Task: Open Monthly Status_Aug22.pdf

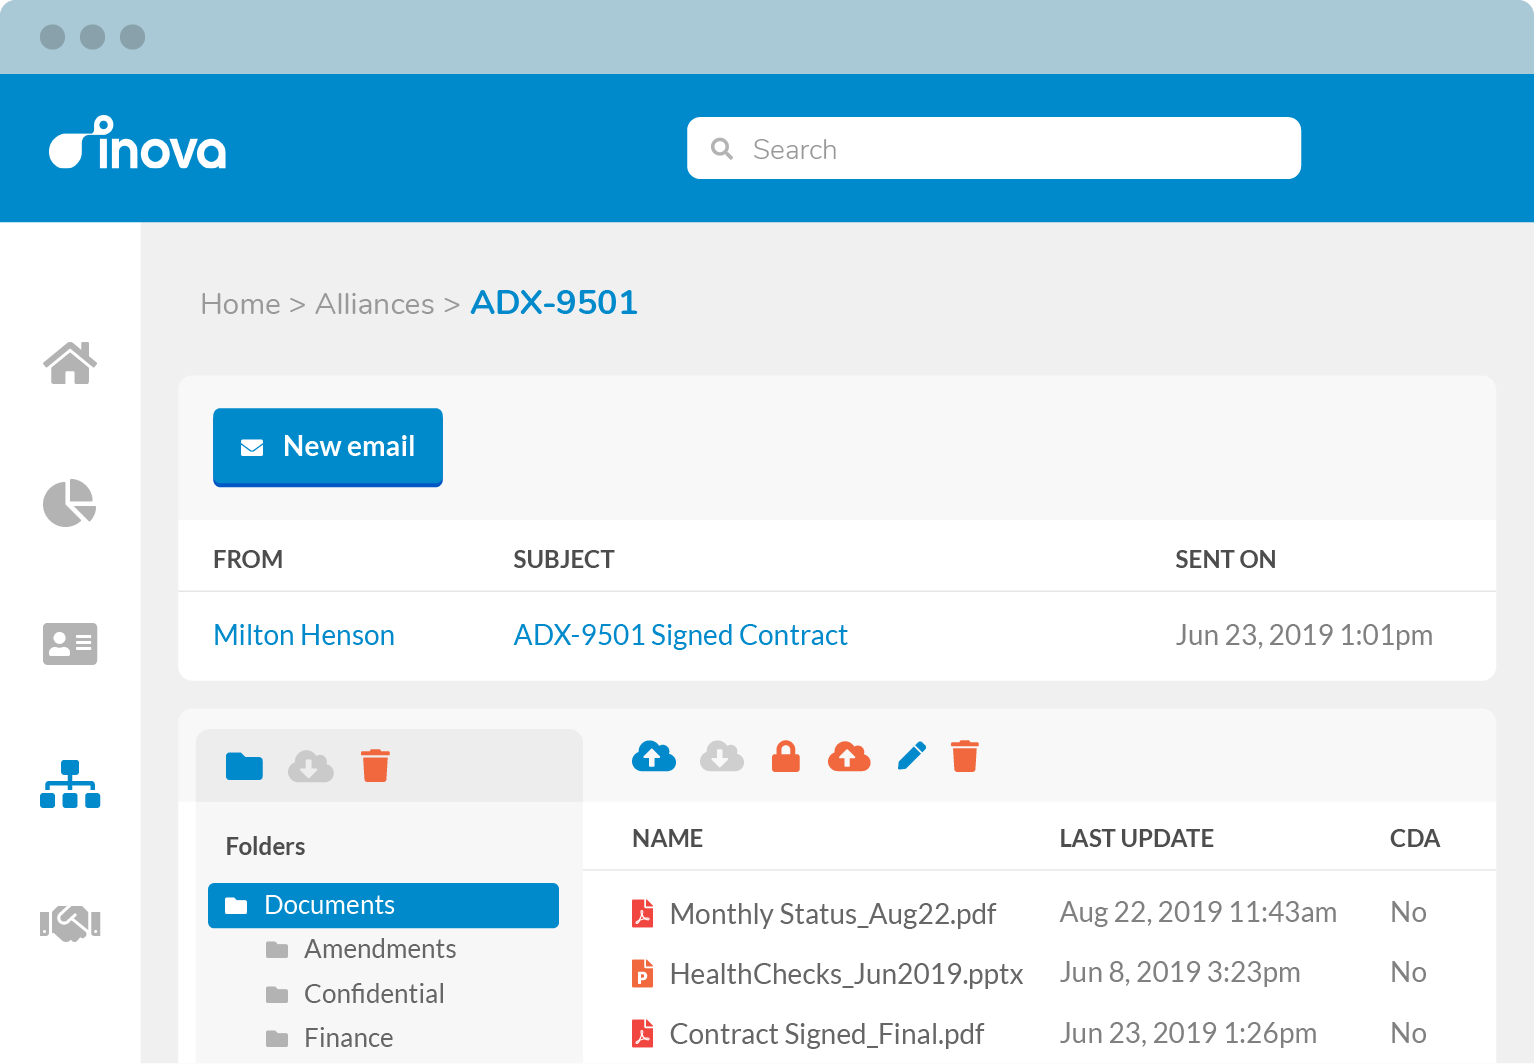Action: 833,914
